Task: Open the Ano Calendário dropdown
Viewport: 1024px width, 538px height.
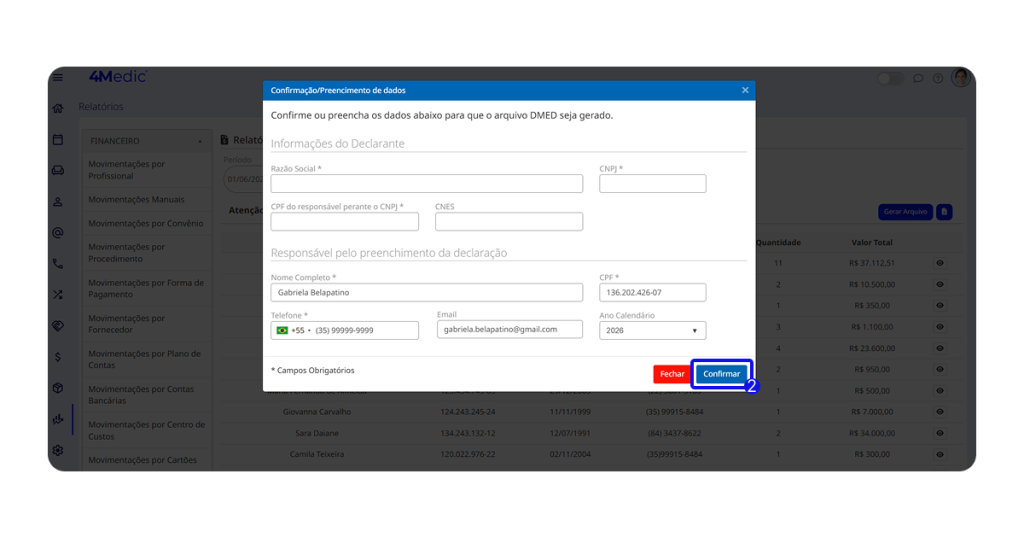Action: (x=652, y=330)
